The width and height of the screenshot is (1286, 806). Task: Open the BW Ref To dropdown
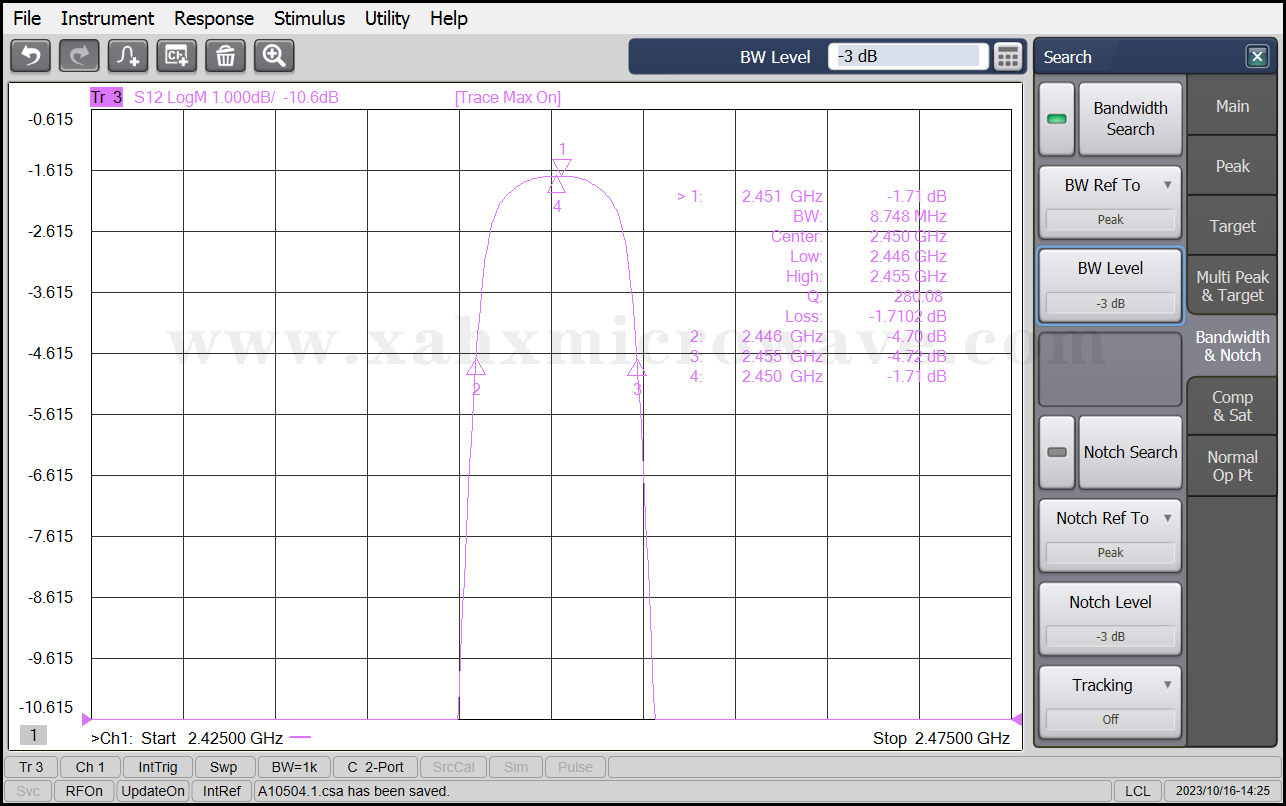[x=1110, y=201]
